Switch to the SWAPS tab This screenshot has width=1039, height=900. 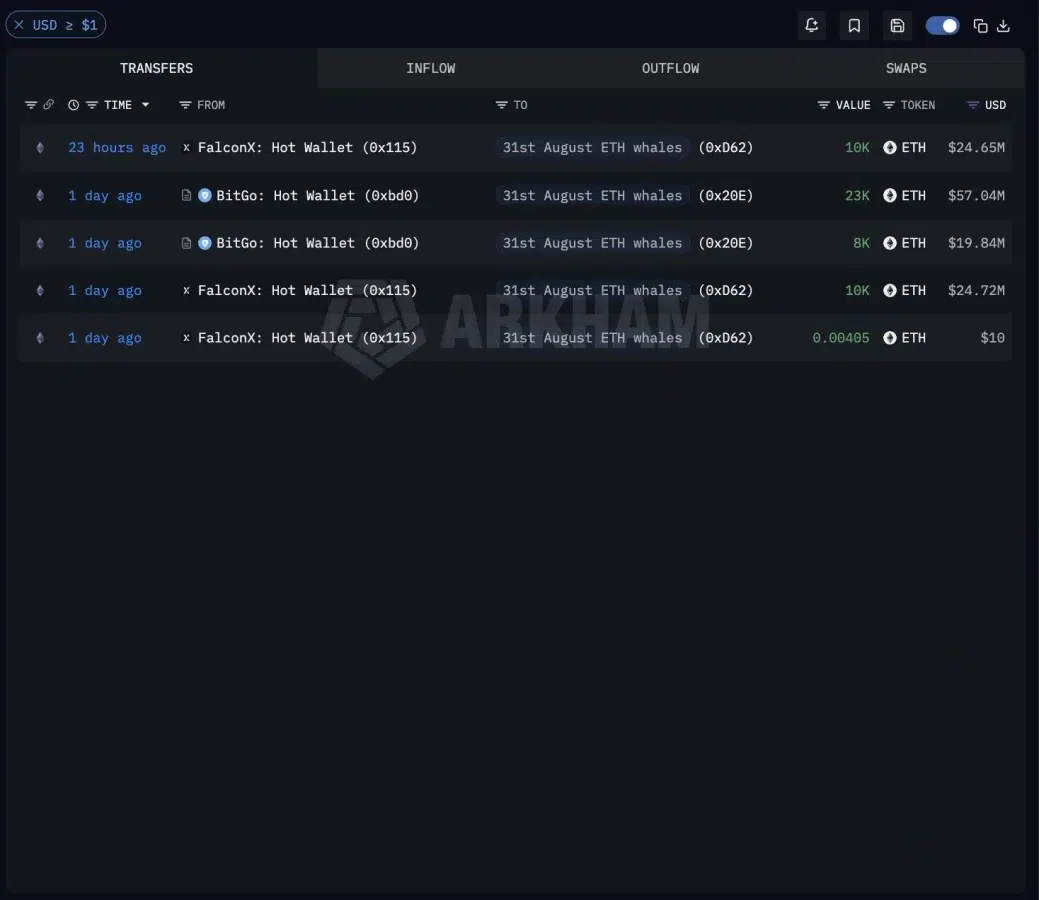906,68
